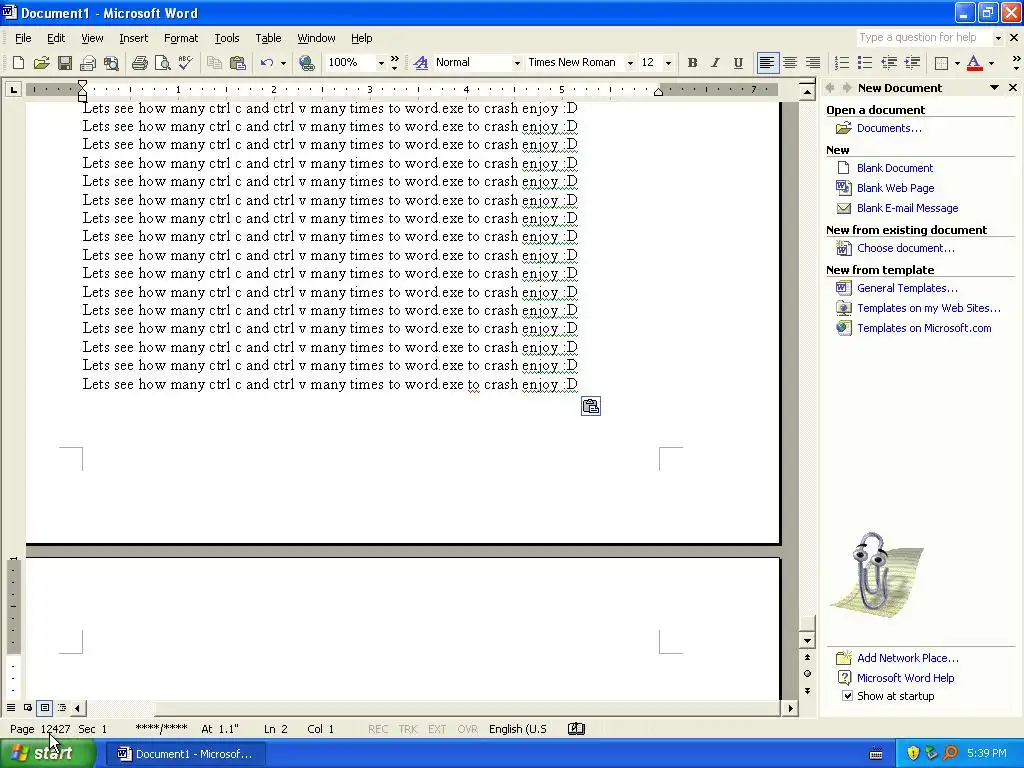Open the Zoom percentage dropdown
The width and height of the screenshot is (1024, 768).
pyautogui.click(x=381, y=63)
